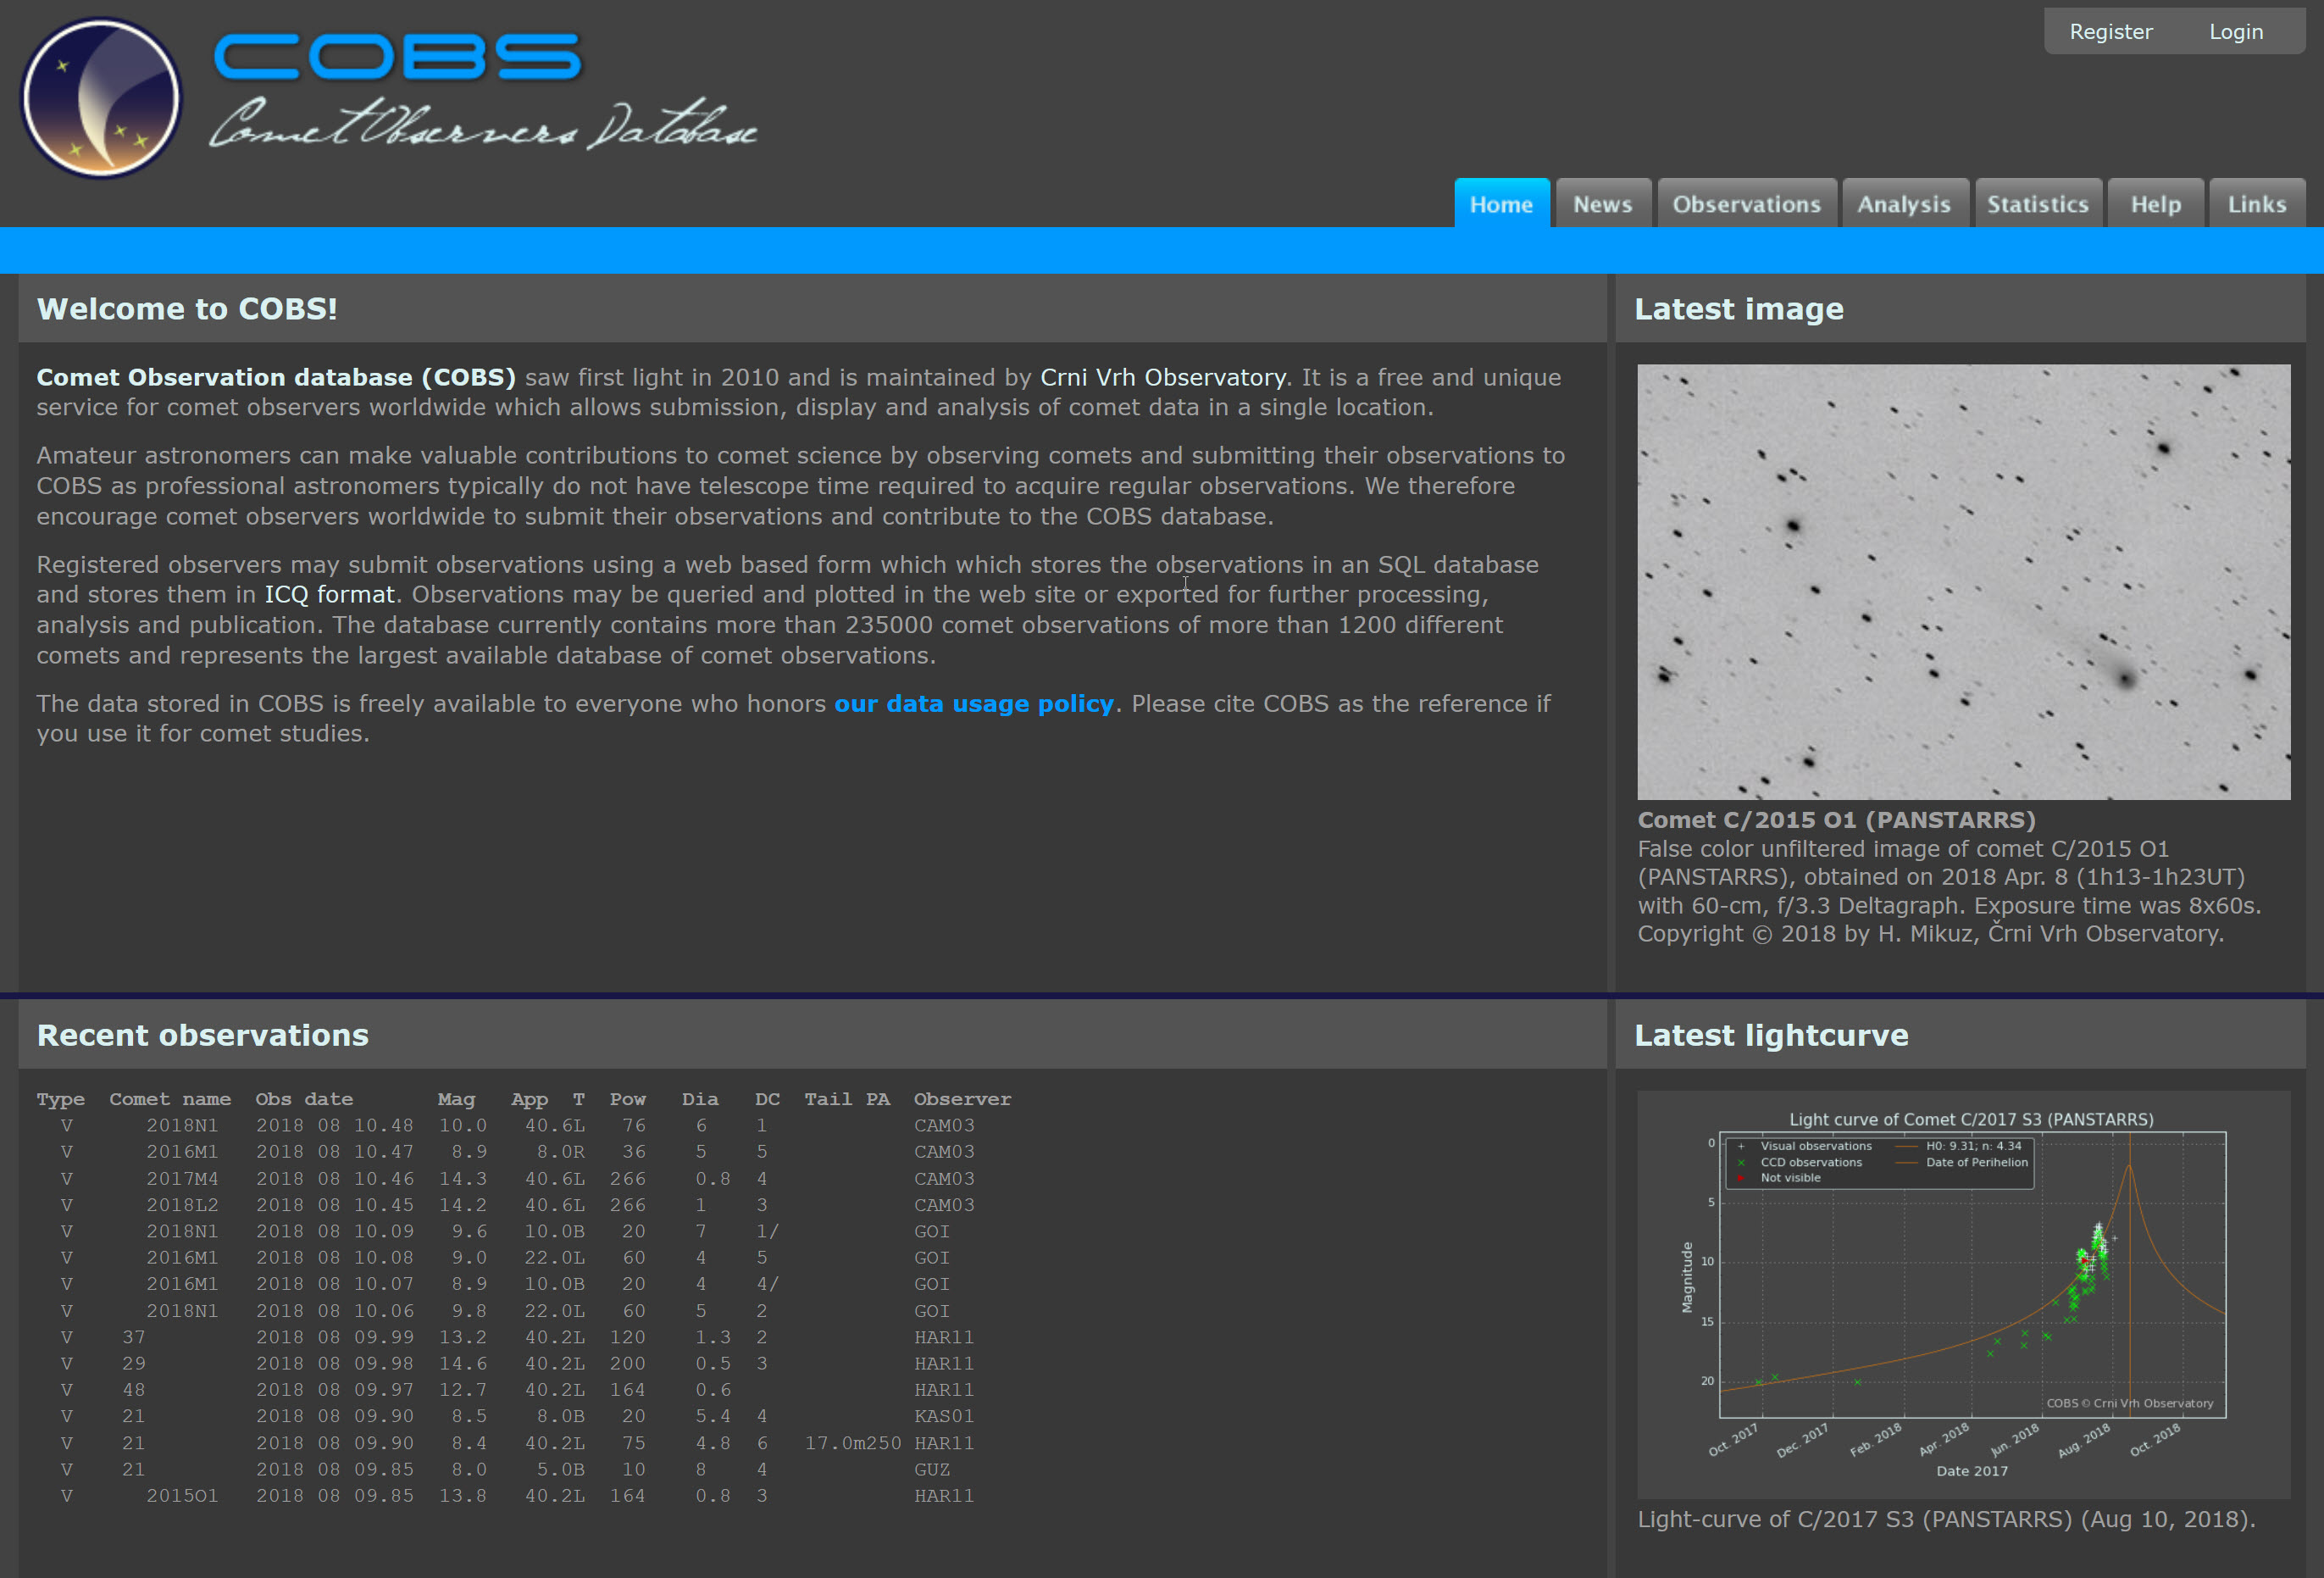Click observer GUZ in the table
The height and width of the screenshot is (1578, 2324).
pos(932,1470)
